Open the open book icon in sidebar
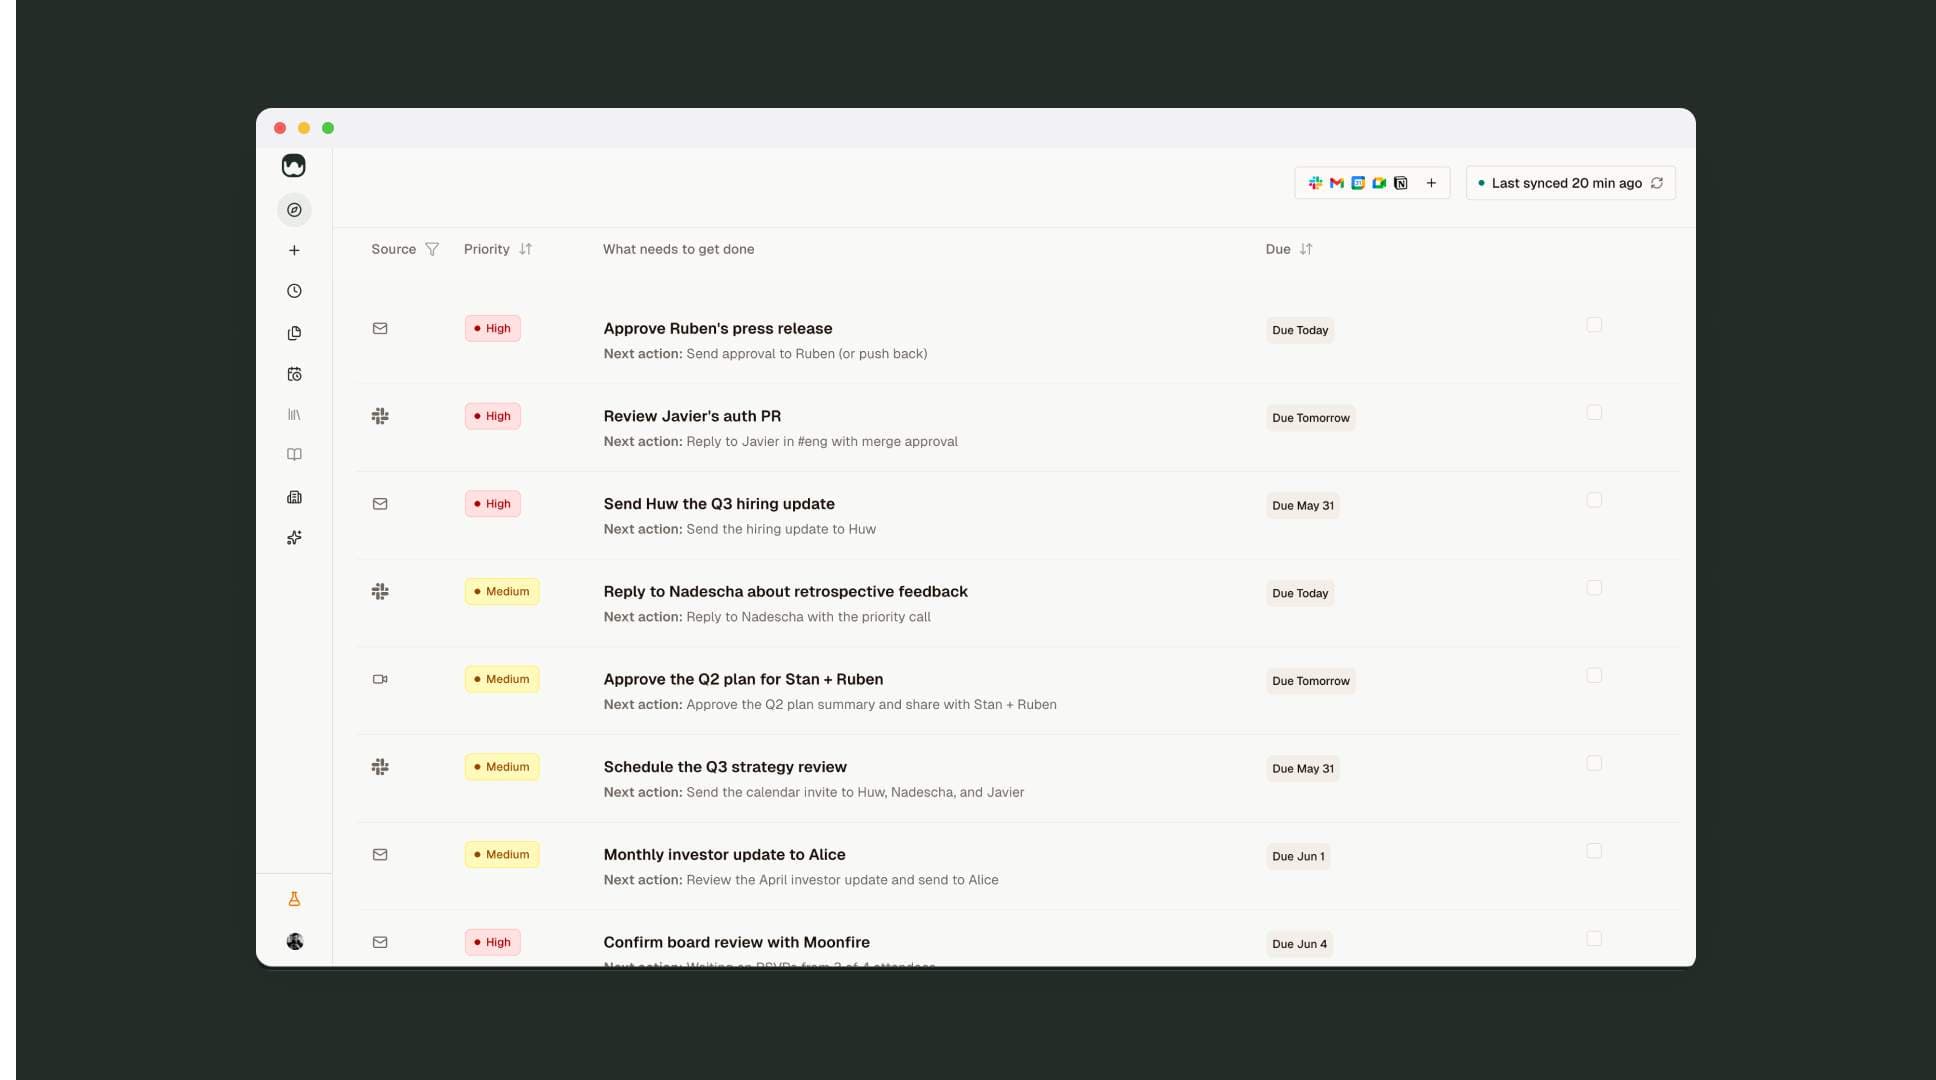This screenshot has width=1936, height=1080. [x=294, y=455]
